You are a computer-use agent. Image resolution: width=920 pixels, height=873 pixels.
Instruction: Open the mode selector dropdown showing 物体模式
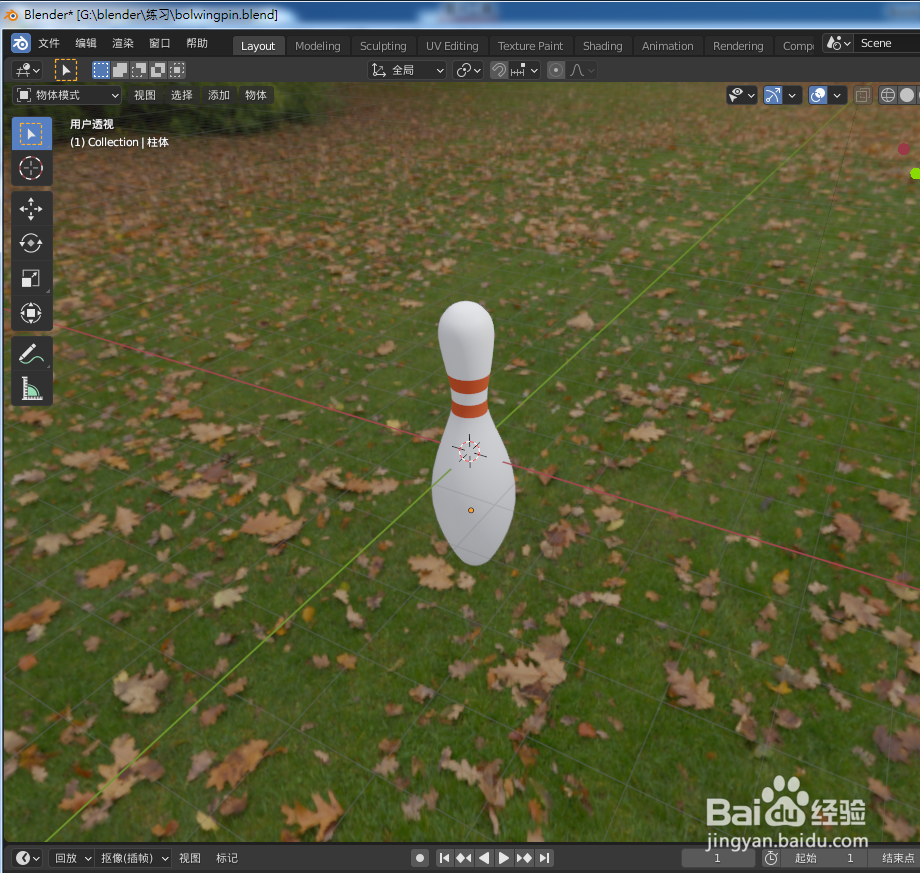click(x=66, y=94)
